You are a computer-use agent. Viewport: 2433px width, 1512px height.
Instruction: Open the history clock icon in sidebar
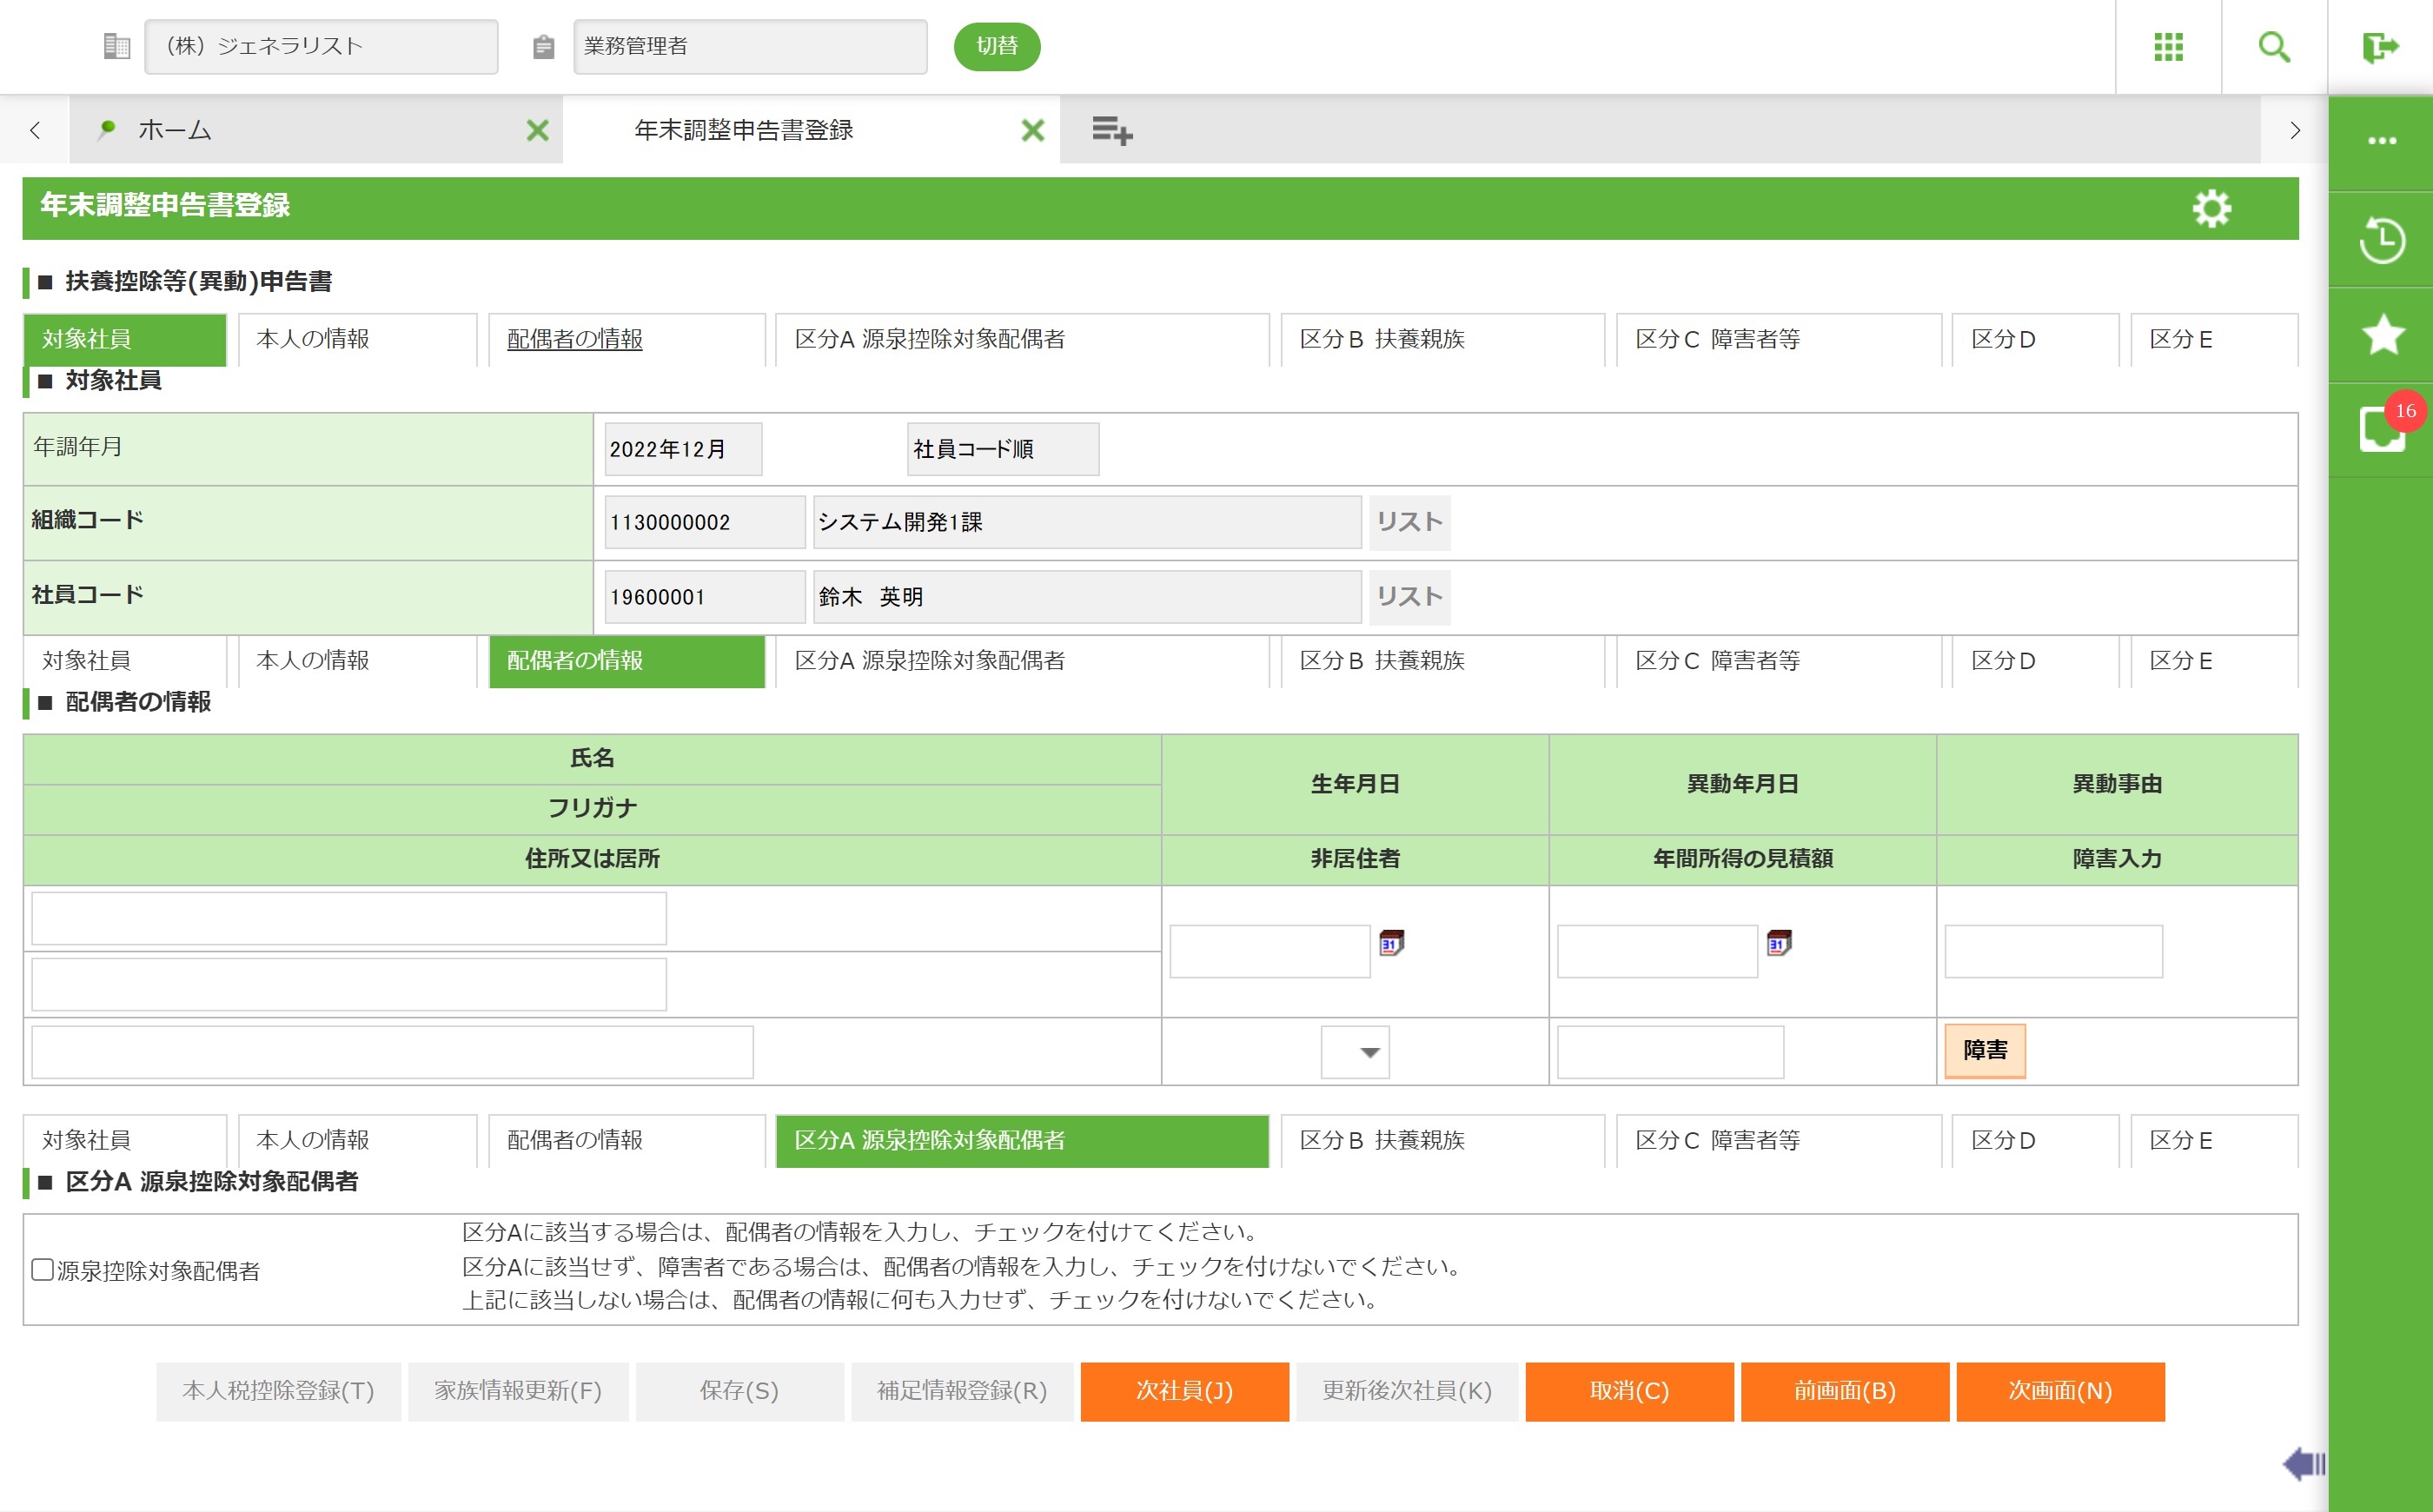[2381, 240]
